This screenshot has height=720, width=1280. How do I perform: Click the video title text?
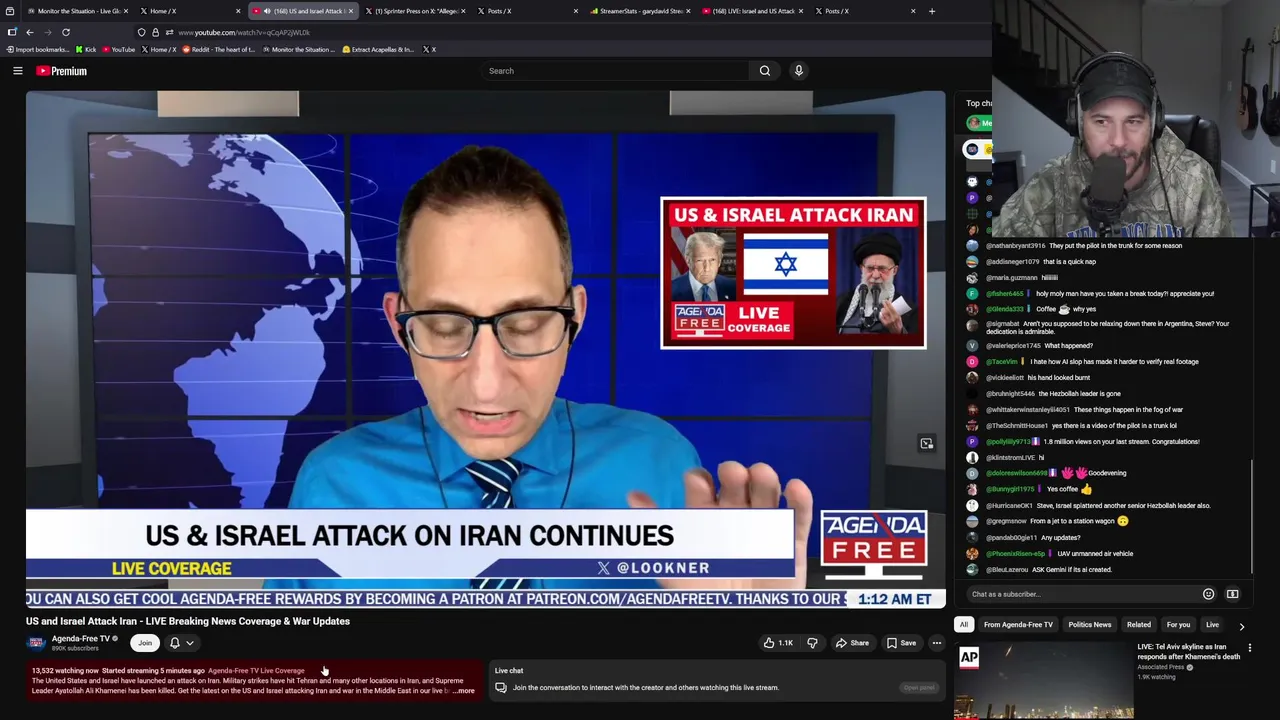pyautogui.click(x=188, y=621)
